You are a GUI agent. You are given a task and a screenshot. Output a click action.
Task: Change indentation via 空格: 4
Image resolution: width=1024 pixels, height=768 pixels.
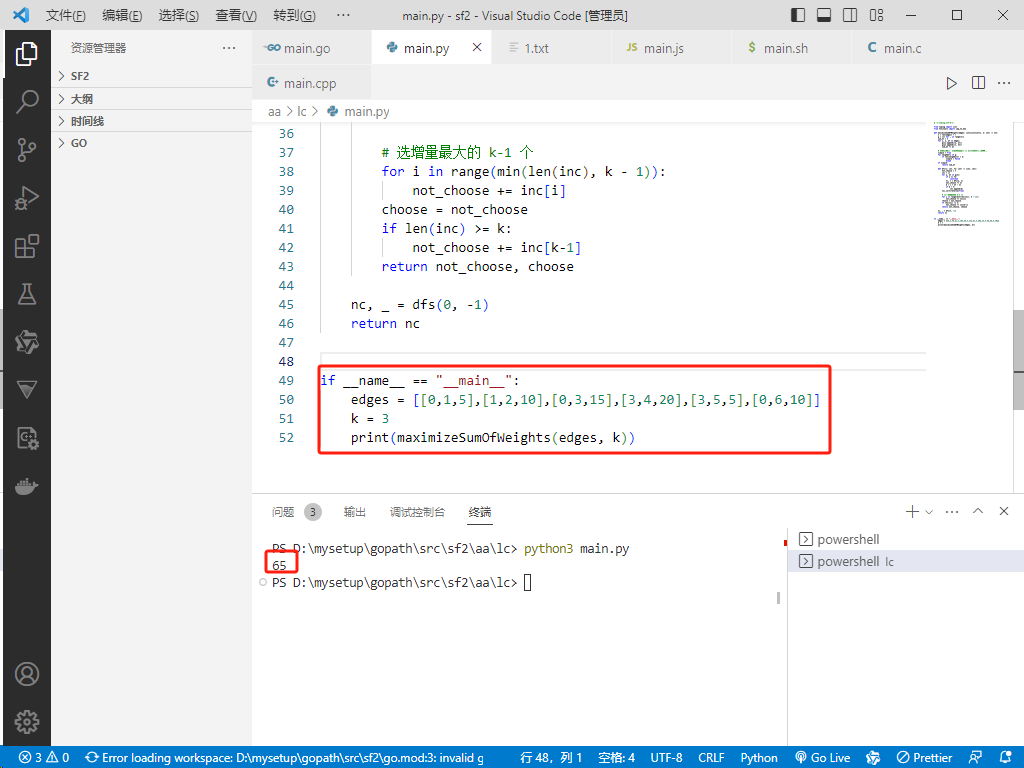tap(616, 758)
